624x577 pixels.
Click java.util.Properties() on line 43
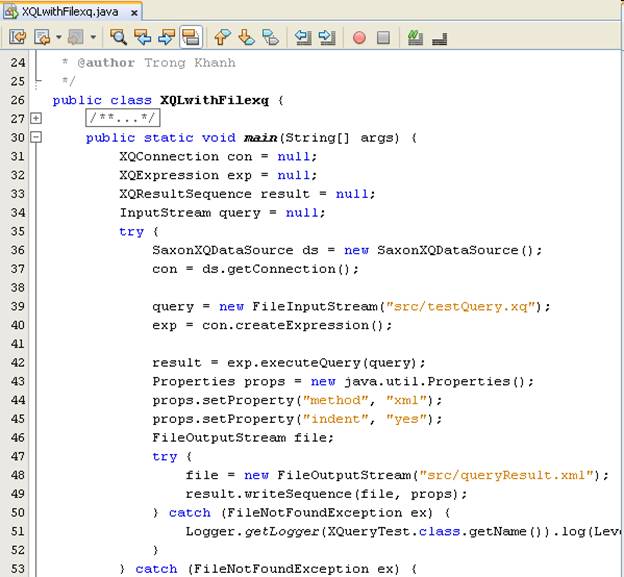click(x=435, y=382)
